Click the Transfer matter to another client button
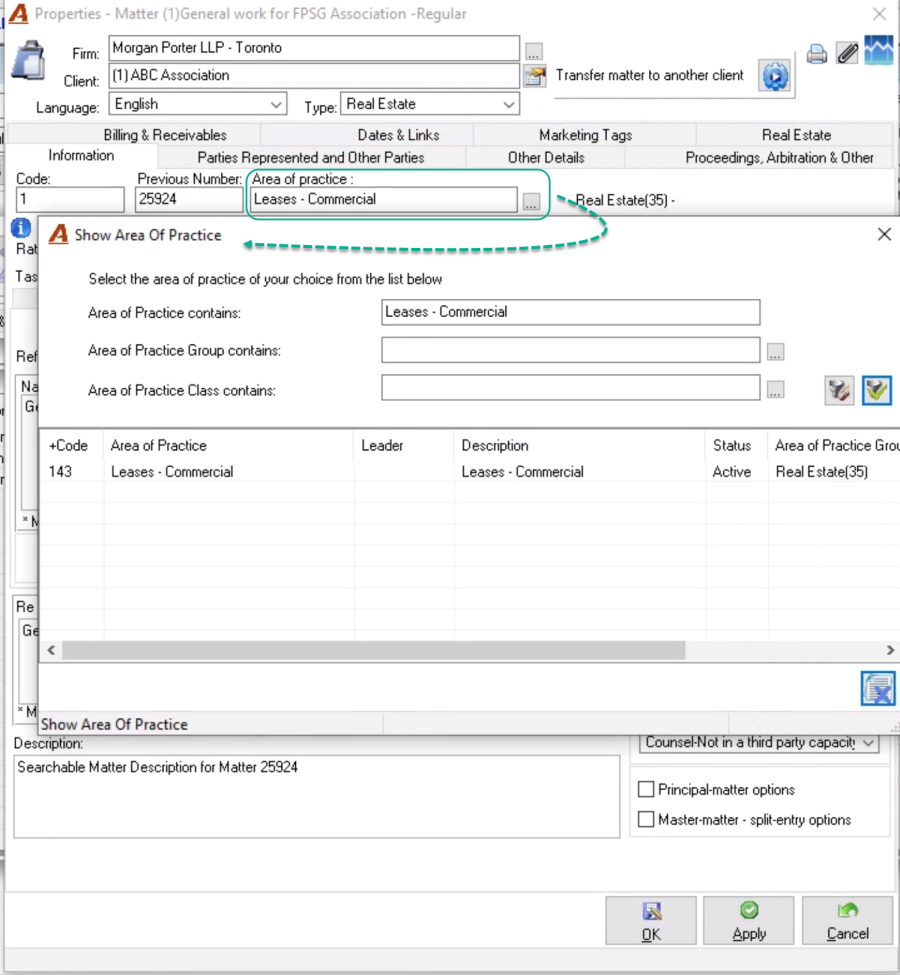 pos(775,77)
